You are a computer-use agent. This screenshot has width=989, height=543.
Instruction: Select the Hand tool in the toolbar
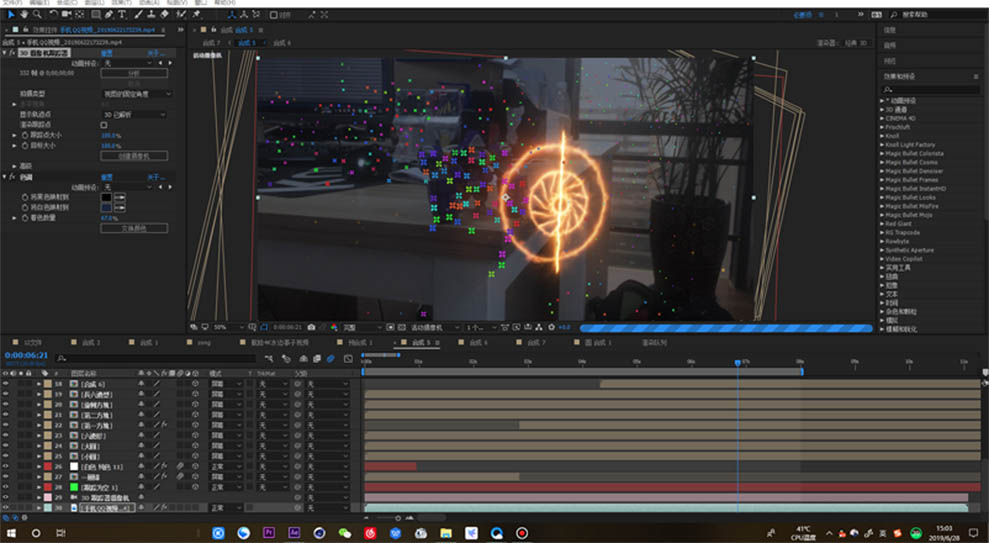coord(24,15)
